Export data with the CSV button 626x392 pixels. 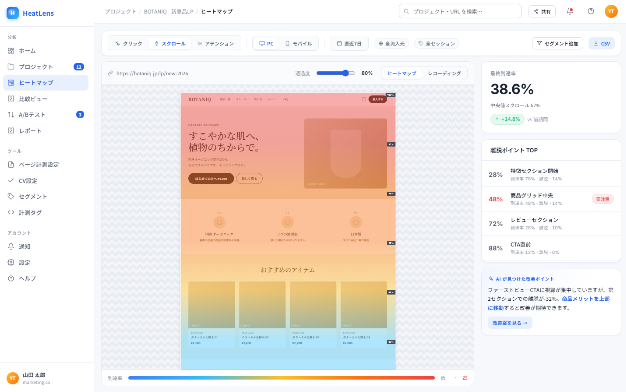click(x=602, y=44)
